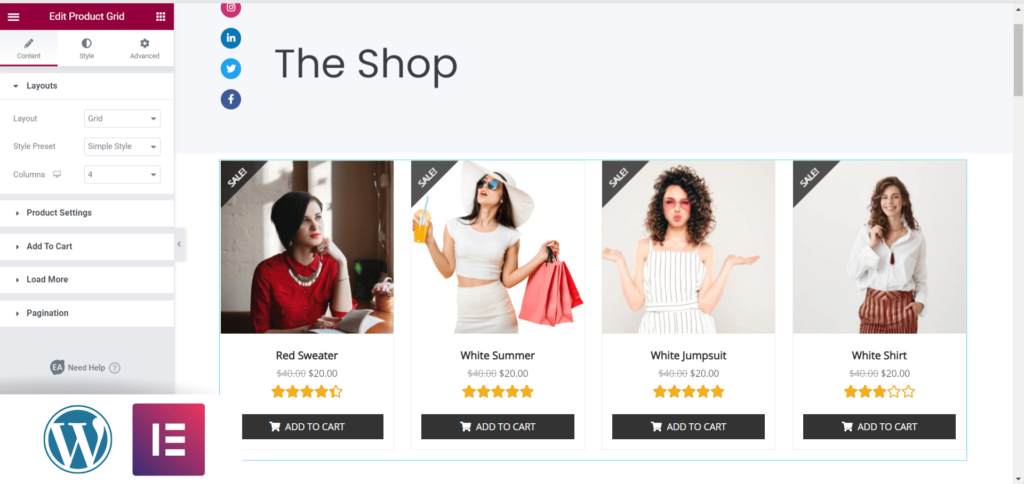The width and height of the screenshot is (1024, 484).
Task: Switch to the Advanced tab
Action: pos(144,49)
